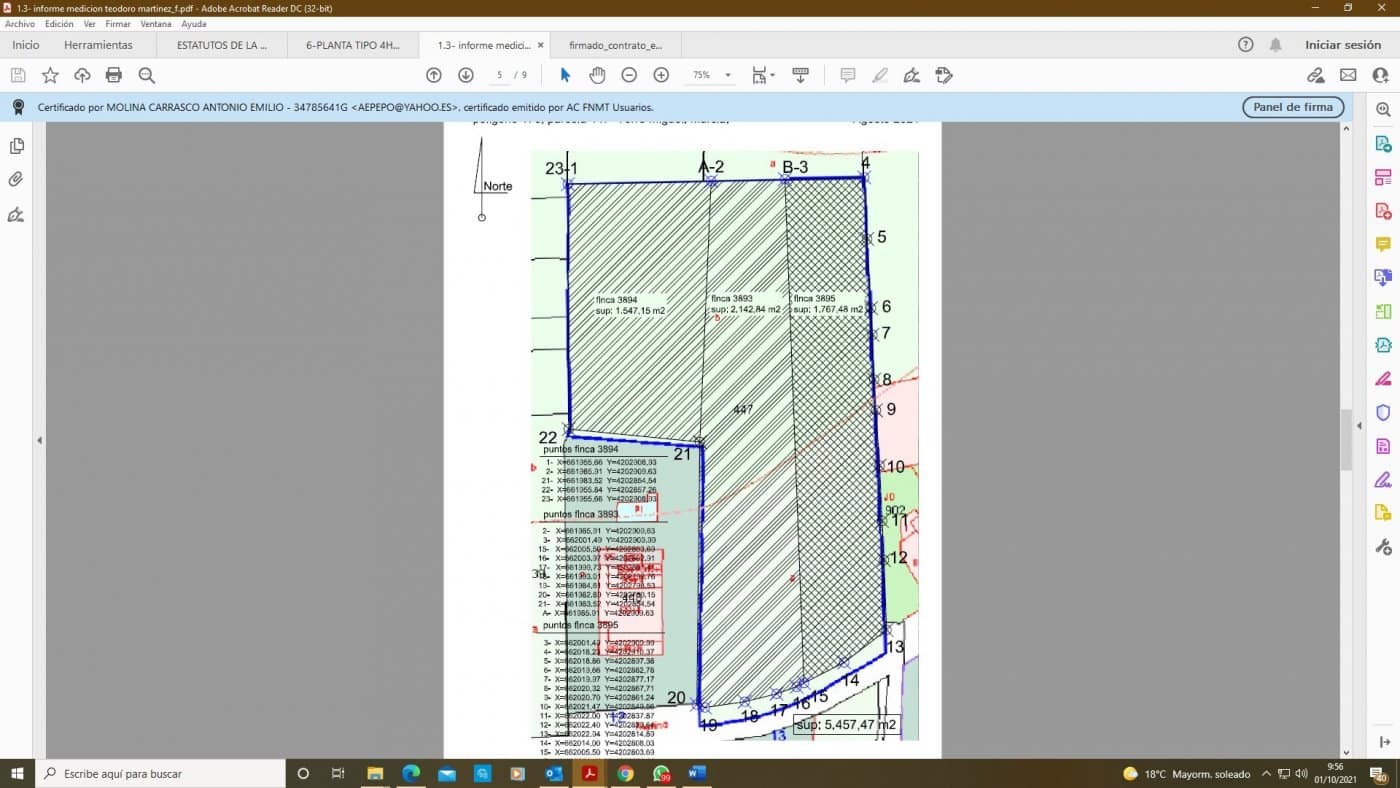This screenshot has width=1400, height=788.
Task: Star this file as favorite
Action: [x=50, y=75]
